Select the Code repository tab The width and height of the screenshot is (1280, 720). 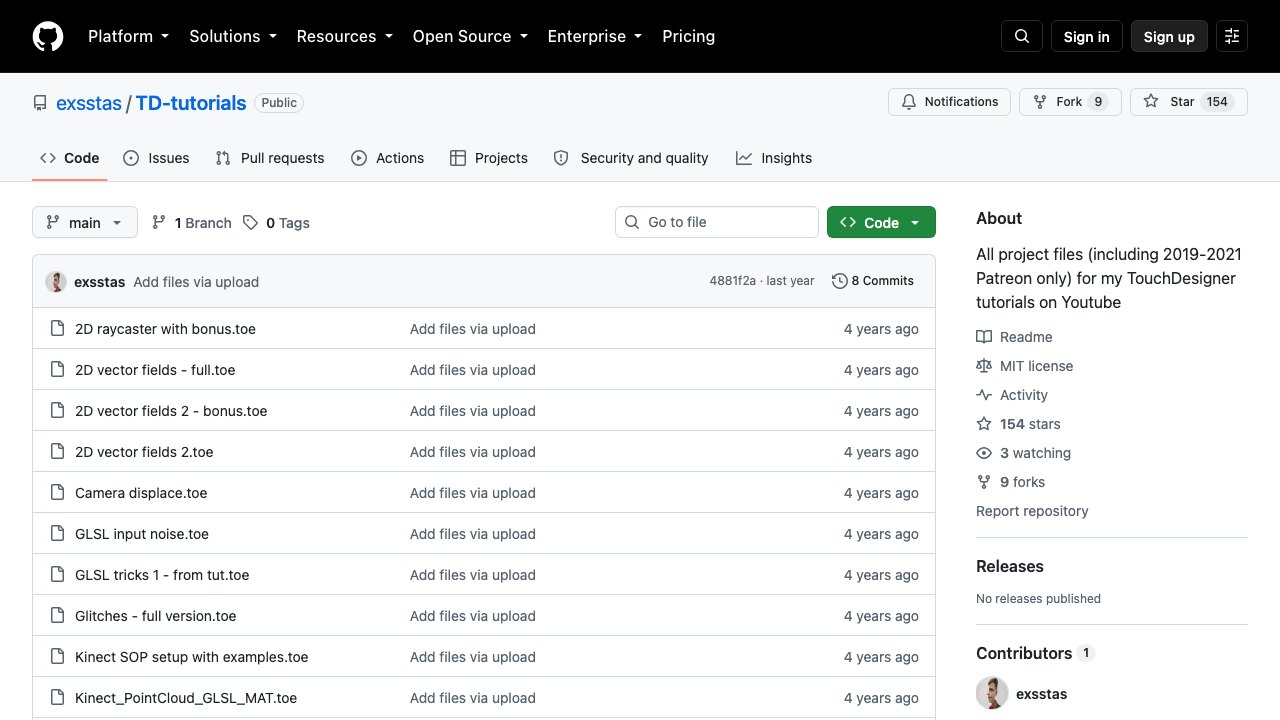point(70,158)
